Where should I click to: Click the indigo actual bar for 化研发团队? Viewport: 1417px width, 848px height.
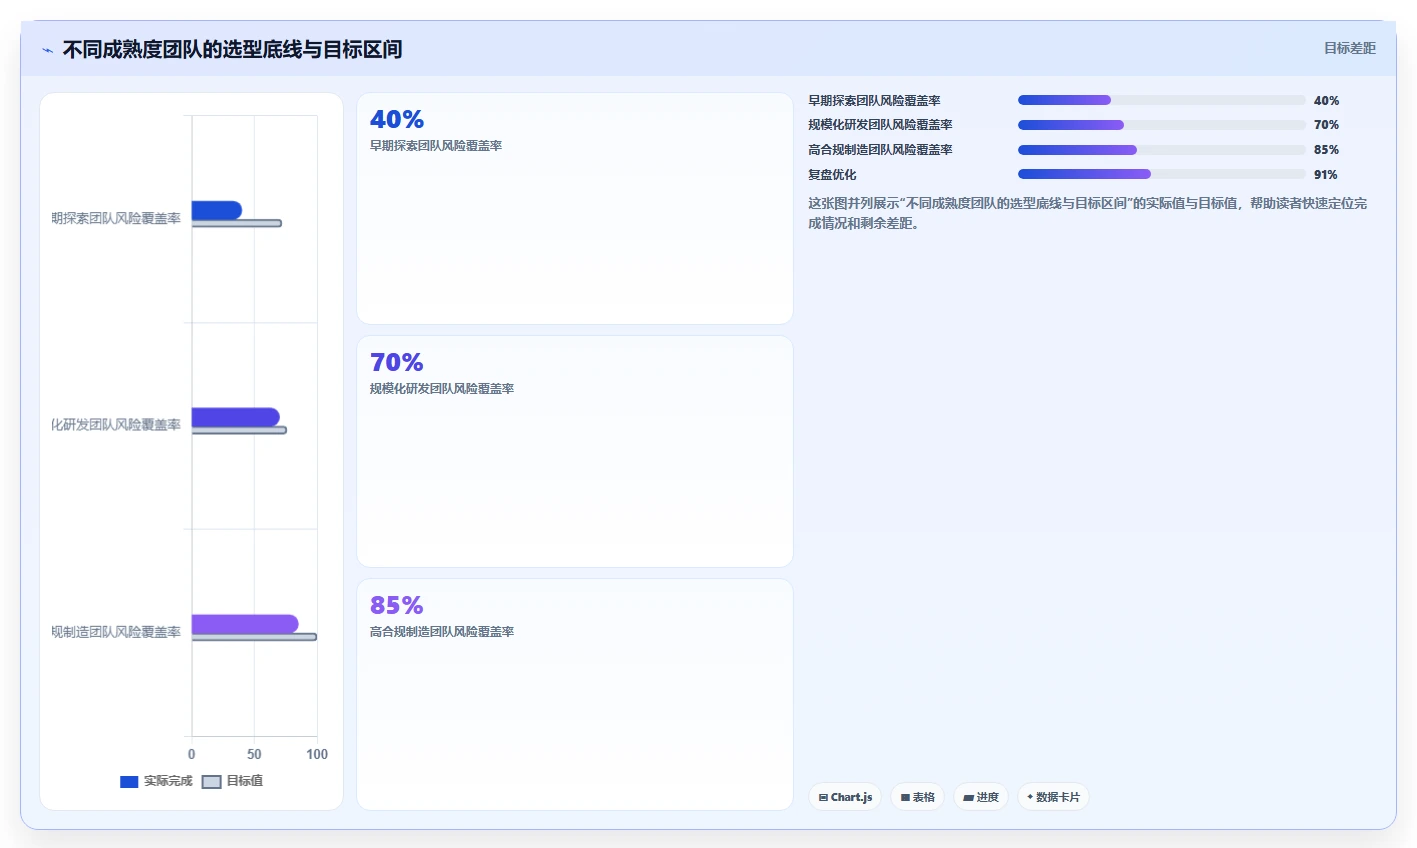(235, 417)
